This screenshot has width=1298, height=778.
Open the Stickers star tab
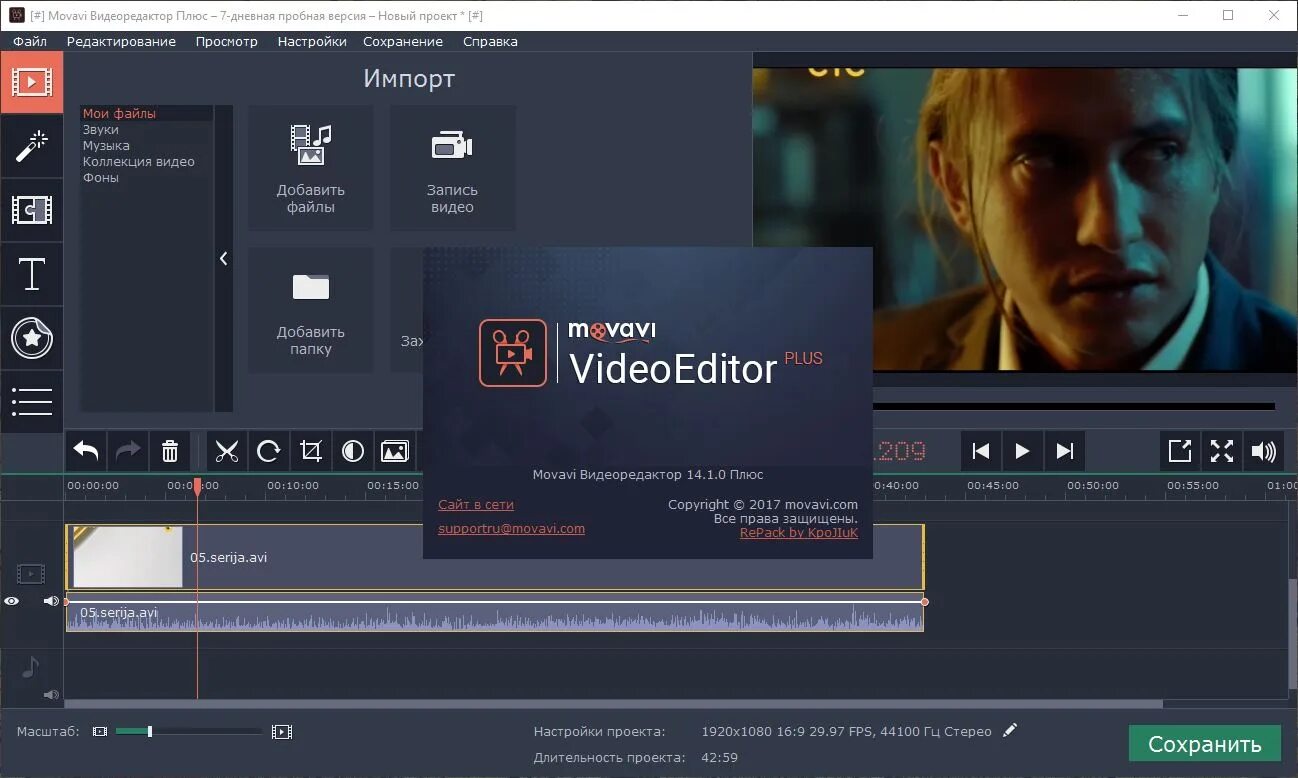pos(31,338)
